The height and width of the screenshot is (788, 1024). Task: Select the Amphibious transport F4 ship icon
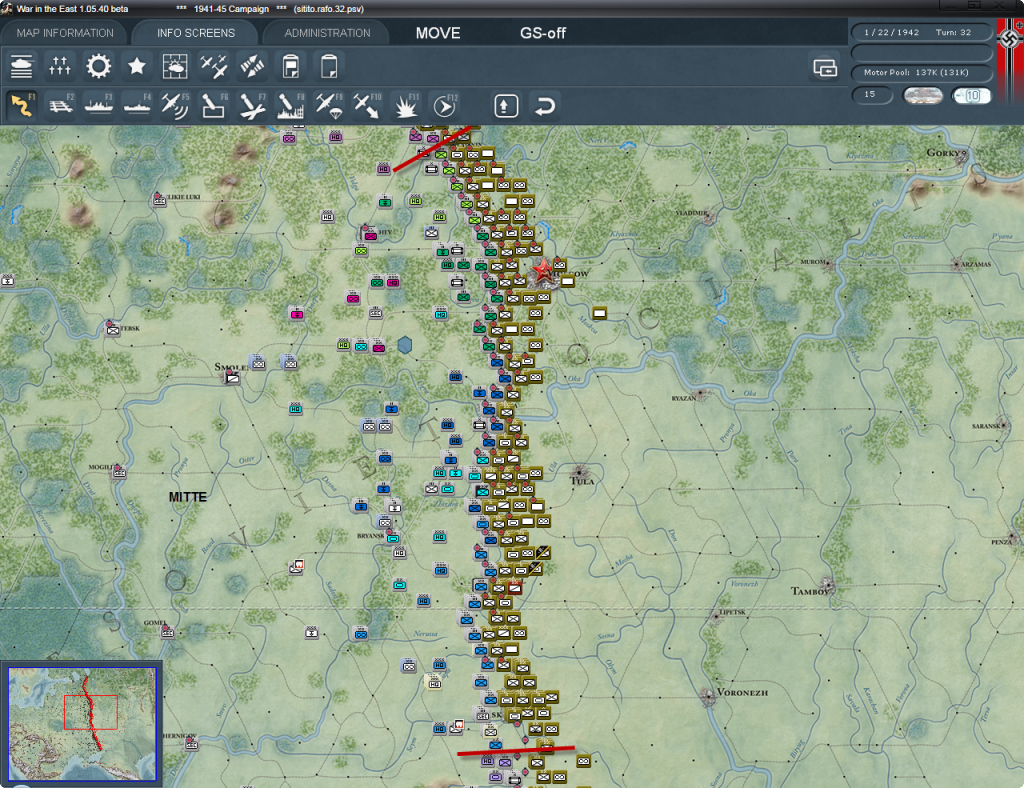pyautogui.click(x=137, y=106)
